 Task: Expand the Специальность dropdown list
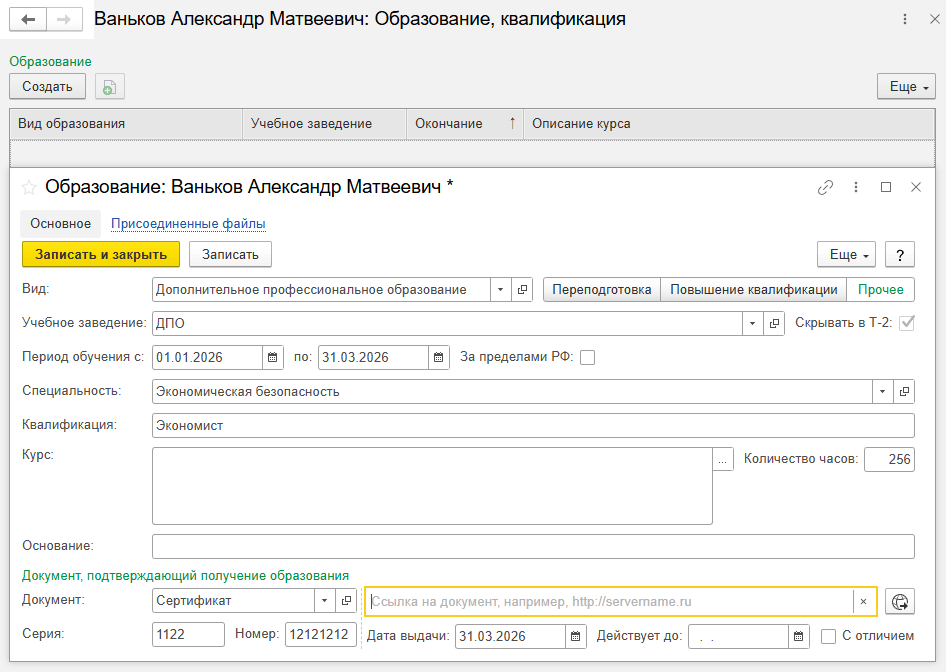[x=882, y=392]
